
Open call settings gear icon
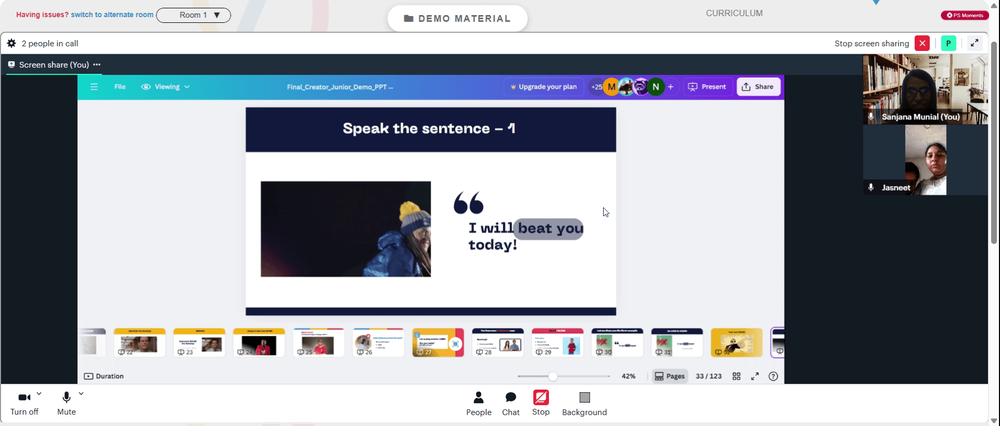point(11,43)
